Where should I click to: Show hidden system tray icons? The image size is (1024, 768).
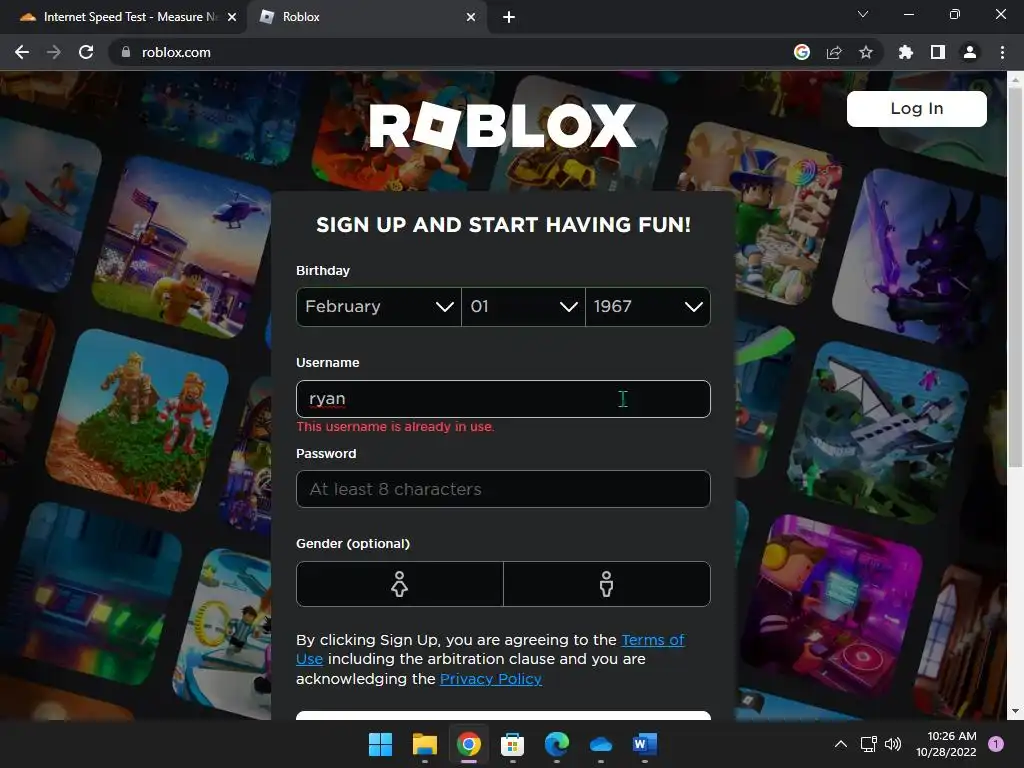tap(841, 744)
